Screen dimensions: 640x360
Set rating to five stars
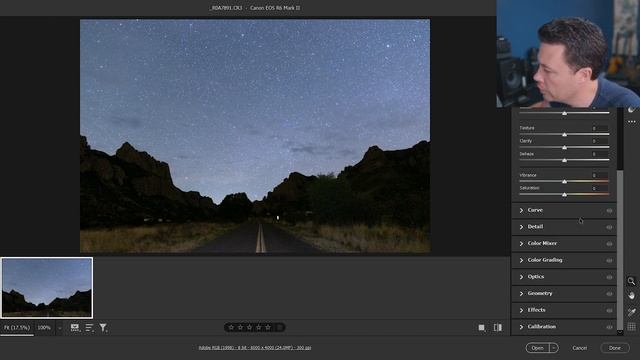268,327
